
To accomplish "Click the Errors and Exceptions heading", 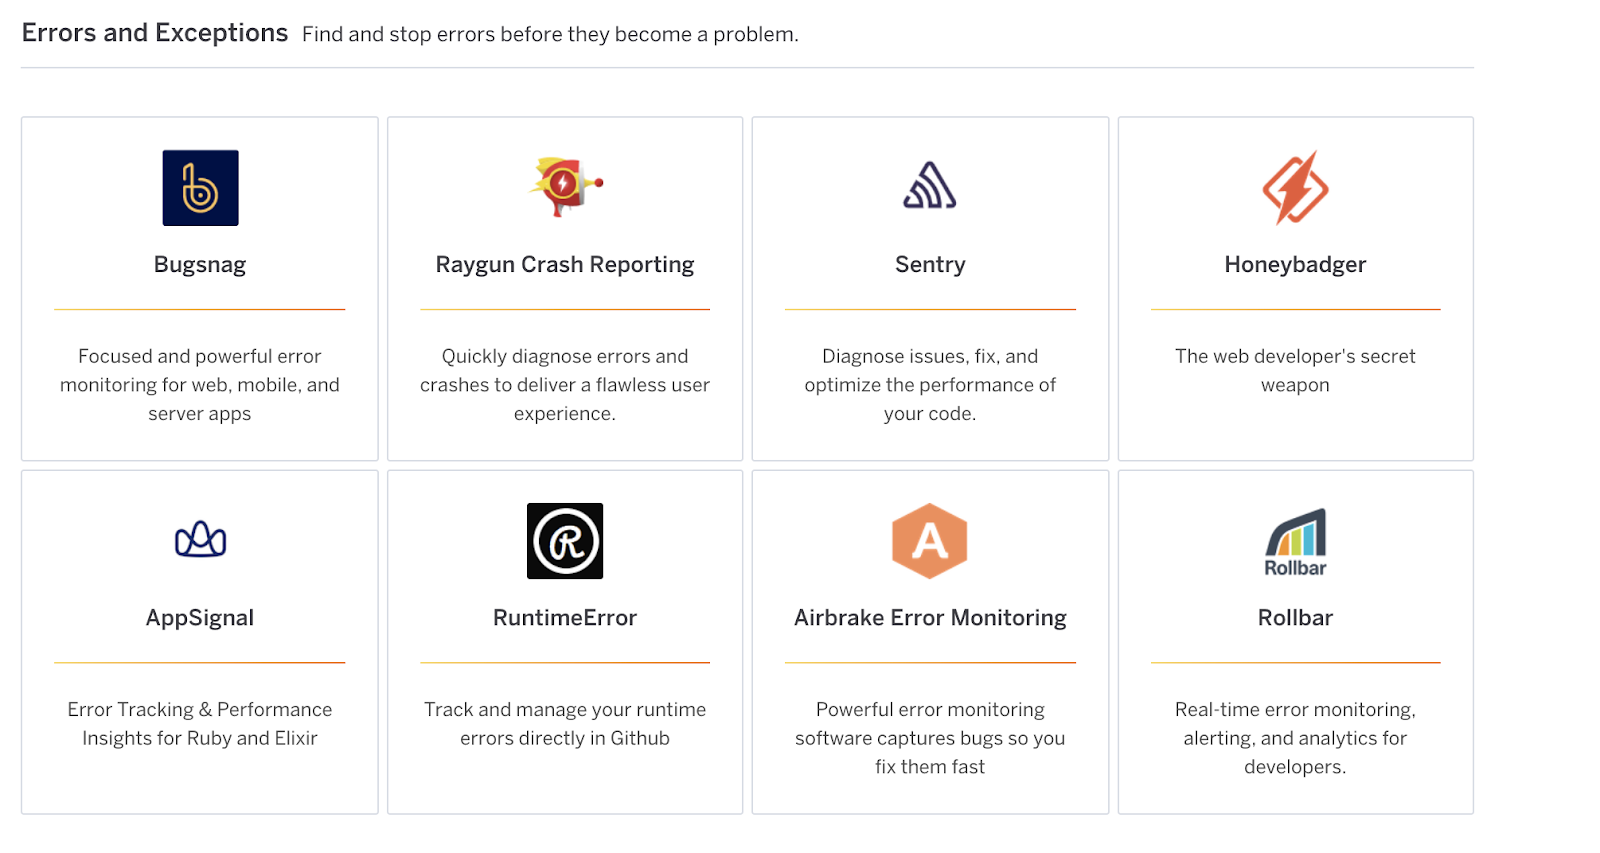I will [155, 33].
